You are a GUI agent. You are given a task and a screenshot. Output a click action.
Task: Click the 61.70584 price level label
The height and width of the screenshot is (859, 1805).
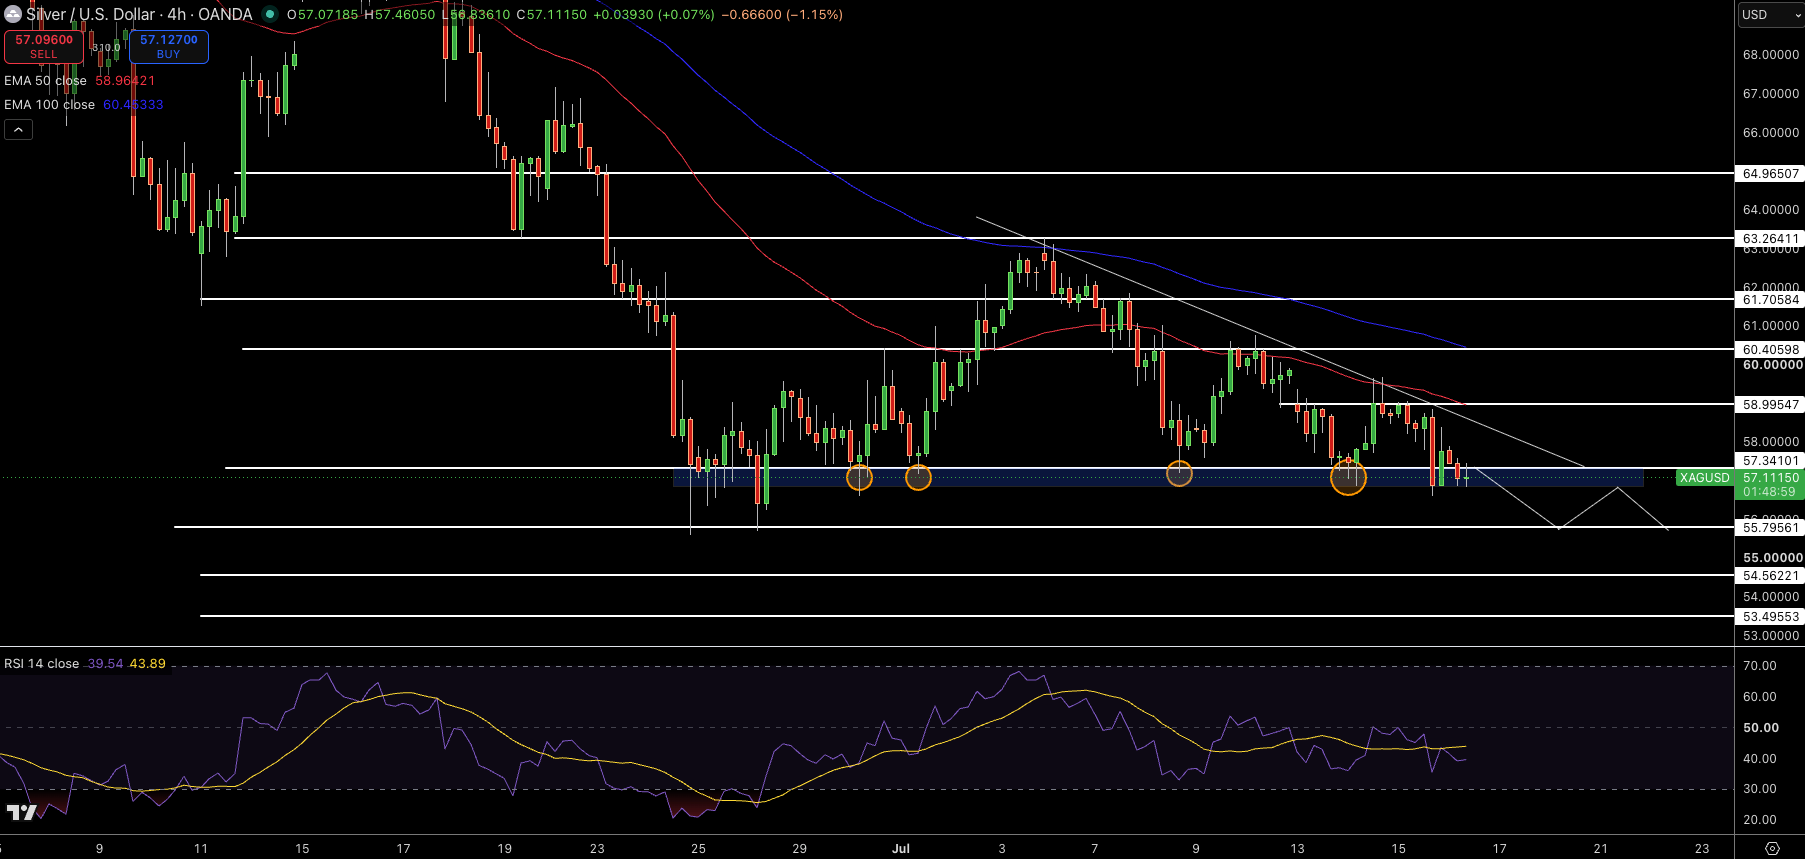click(x=1770, y=300)
